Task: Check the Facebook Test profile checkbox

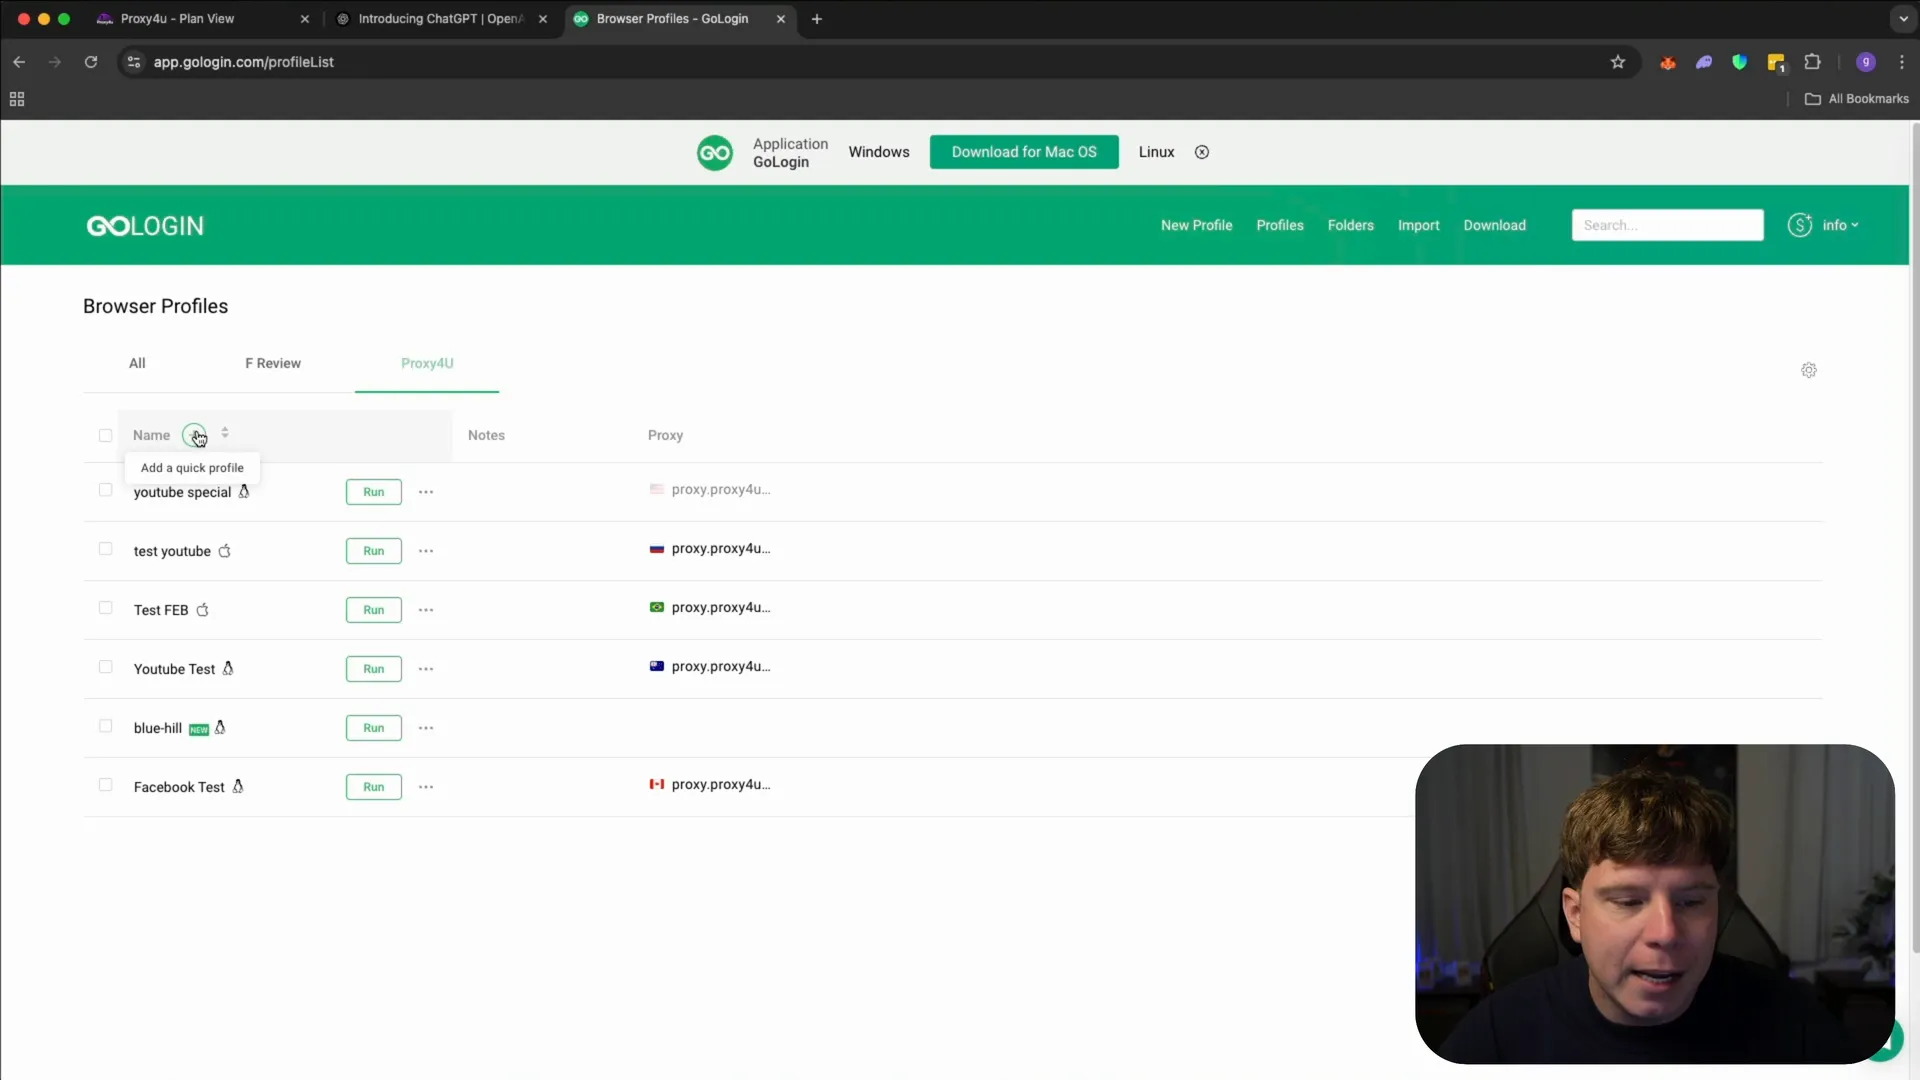Action: click(105, 785)
